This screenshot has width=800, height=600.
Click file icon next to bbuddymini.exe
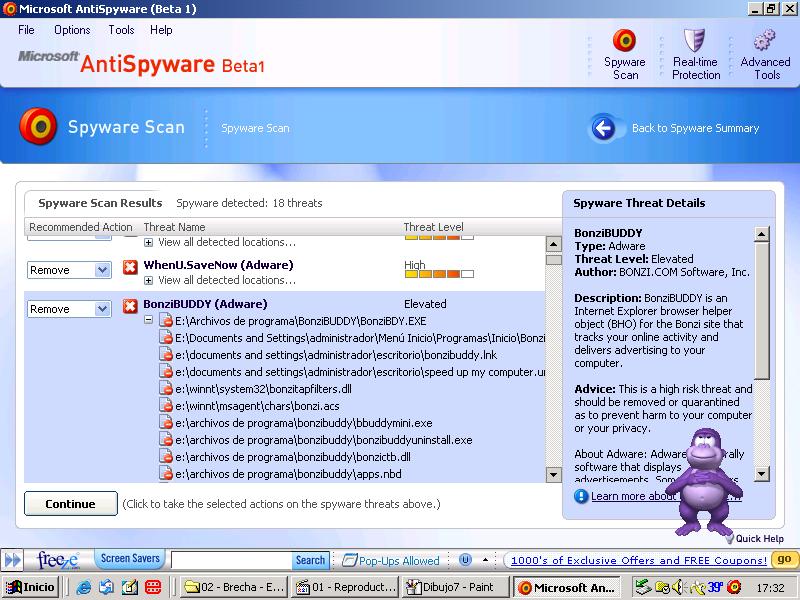(x=166, y=423)
